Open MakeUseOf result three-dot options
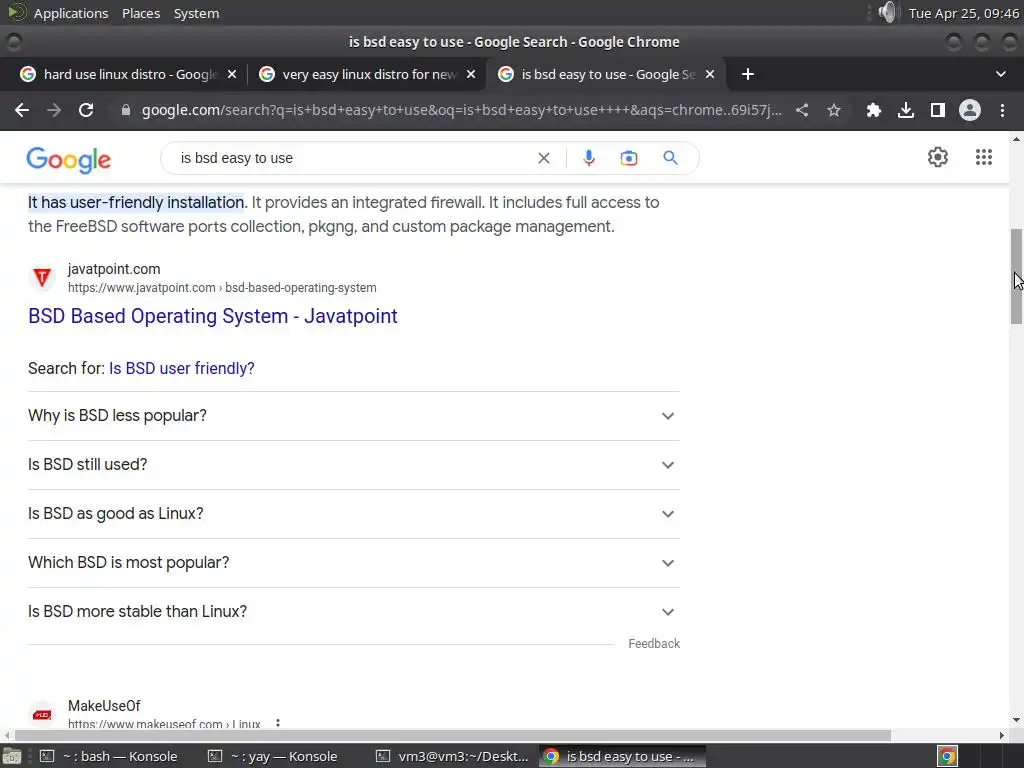Viewport: 1024px width, 768px height. 278,724
